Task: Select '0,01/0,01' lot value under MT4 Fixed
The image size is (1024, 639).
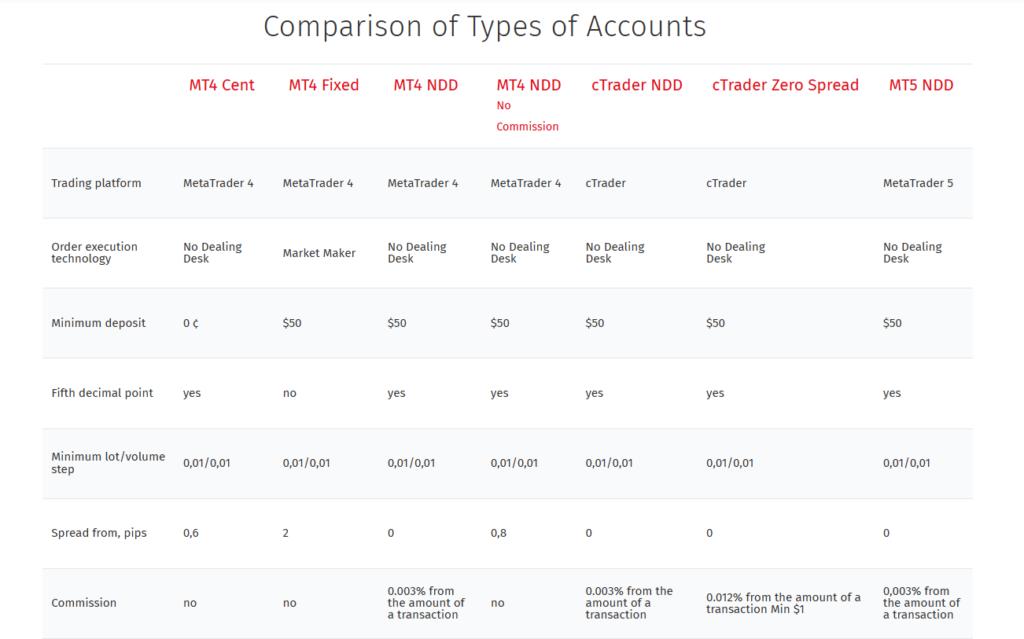Action: point(306,463)
